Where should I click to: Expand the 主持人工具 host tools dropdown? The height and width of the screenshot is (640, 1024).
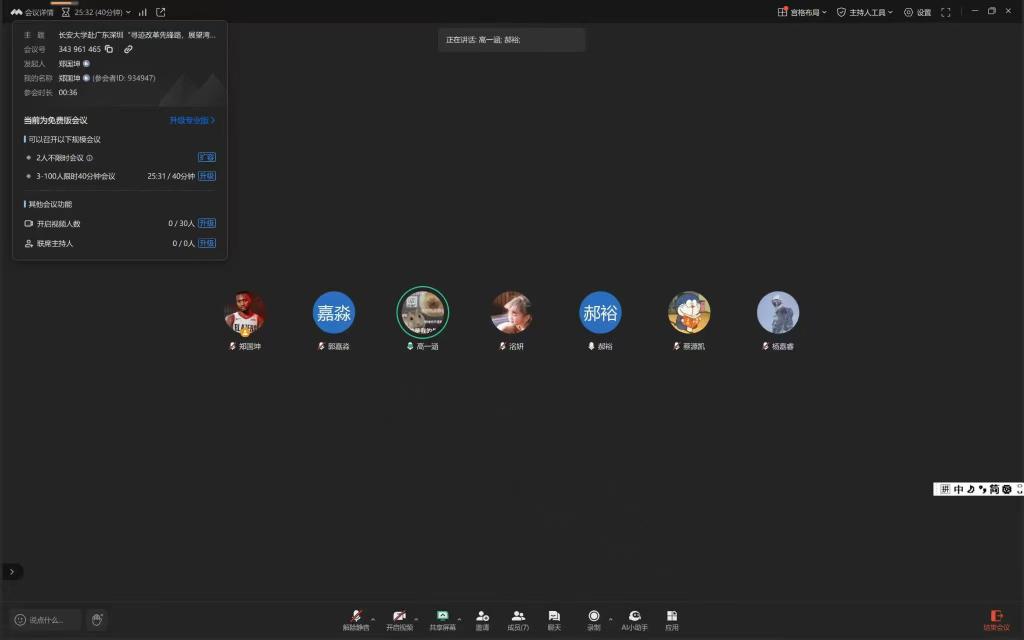click(x=866, y=12)
